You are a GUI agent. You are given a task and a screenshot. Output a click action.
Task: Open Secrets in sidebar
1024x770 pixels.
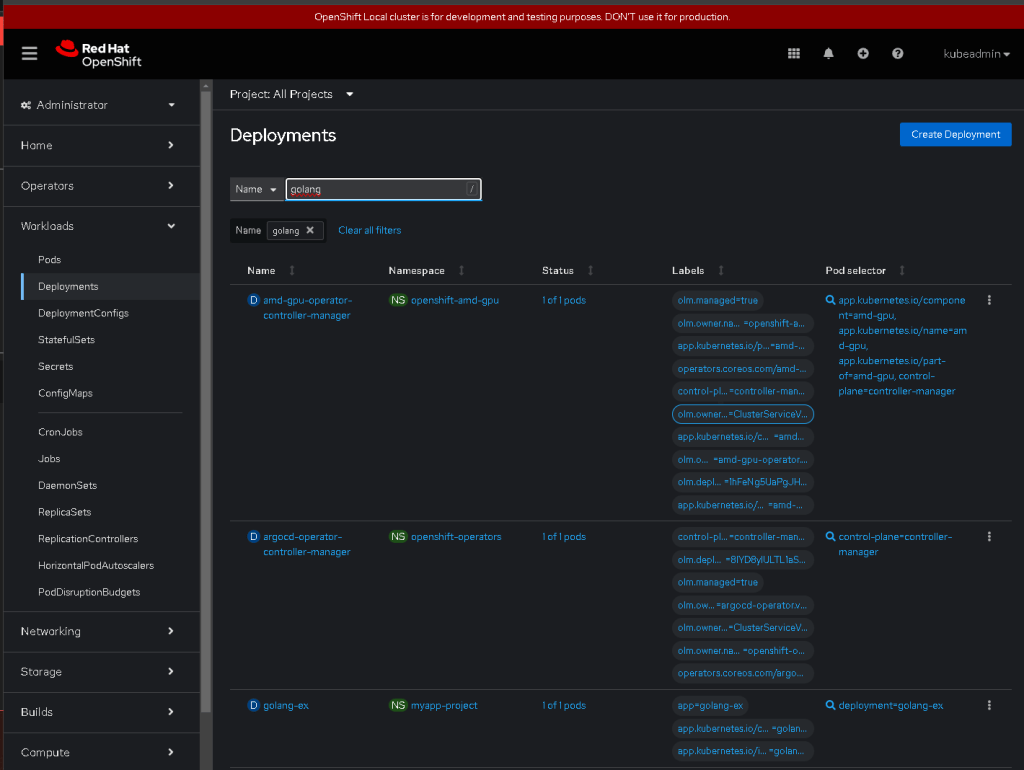[56, 366]
